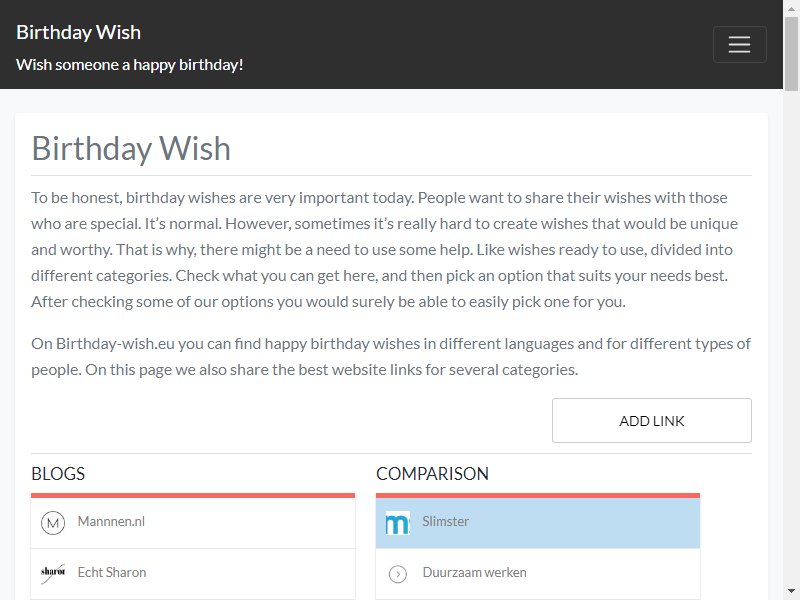Click the Birthday Wish site title
The height and width of the screenshot is (600, 800).
(x=79, y=32)
